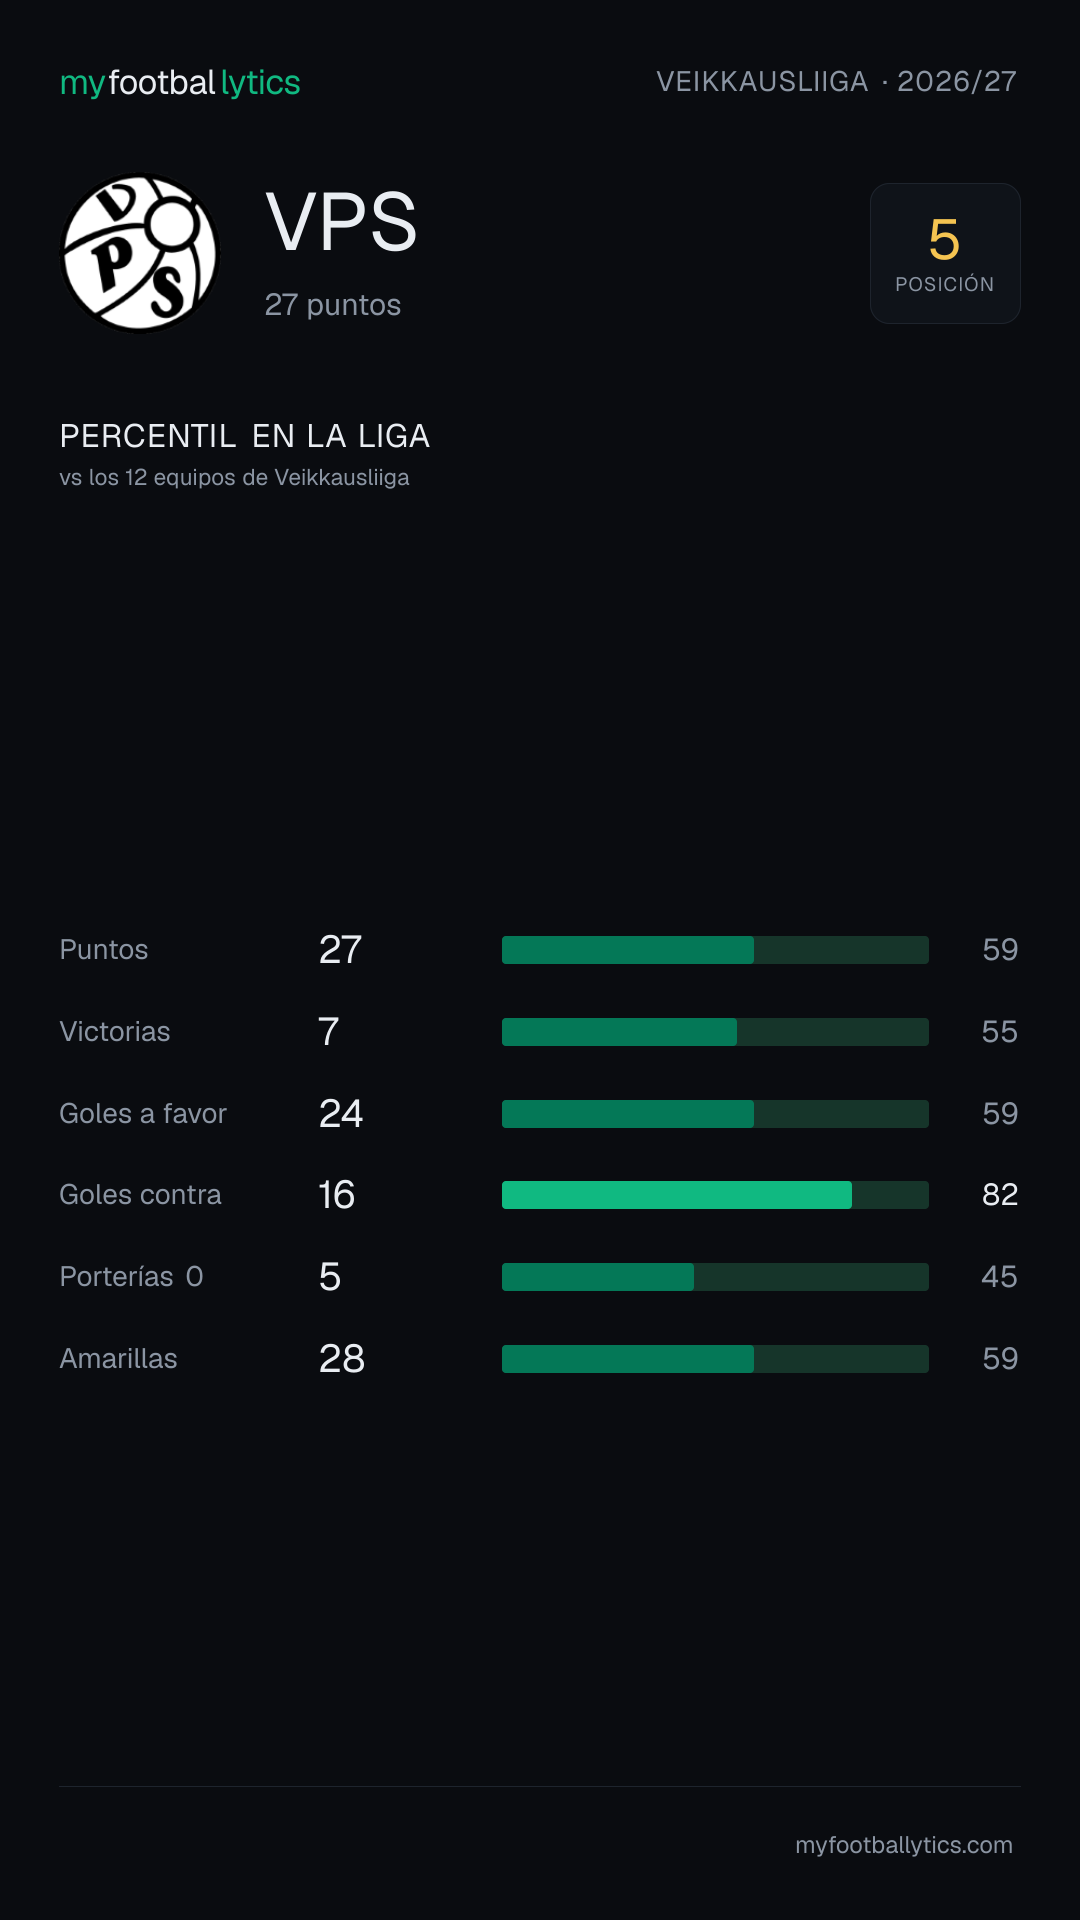Select the position 5 badge
This screenshot has height=1920, width=1080.
tap(945, 253)
